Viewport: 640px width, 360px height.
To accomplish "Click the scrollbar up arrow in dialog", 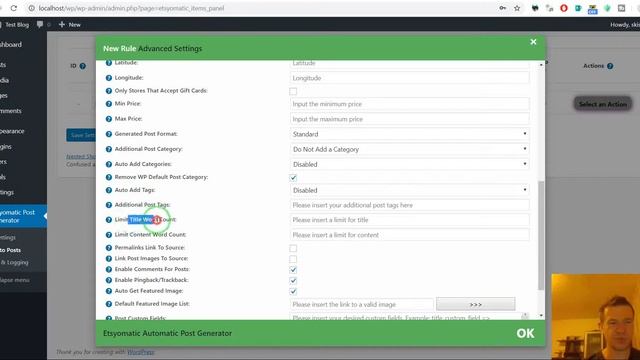I will point(541,64).
